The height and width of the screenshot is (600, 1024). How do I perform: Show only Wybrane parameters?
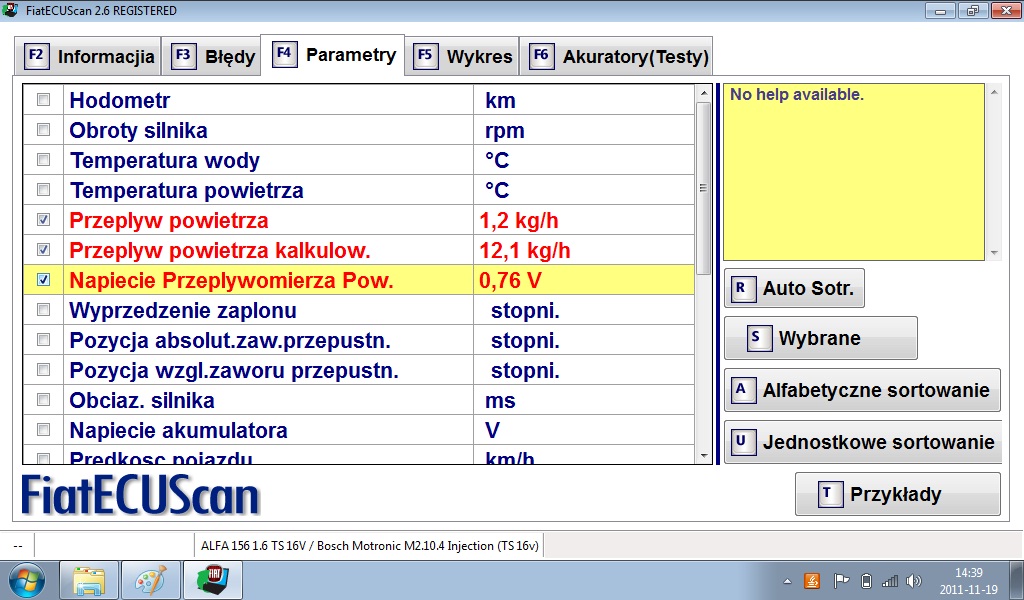click(821, 338)
